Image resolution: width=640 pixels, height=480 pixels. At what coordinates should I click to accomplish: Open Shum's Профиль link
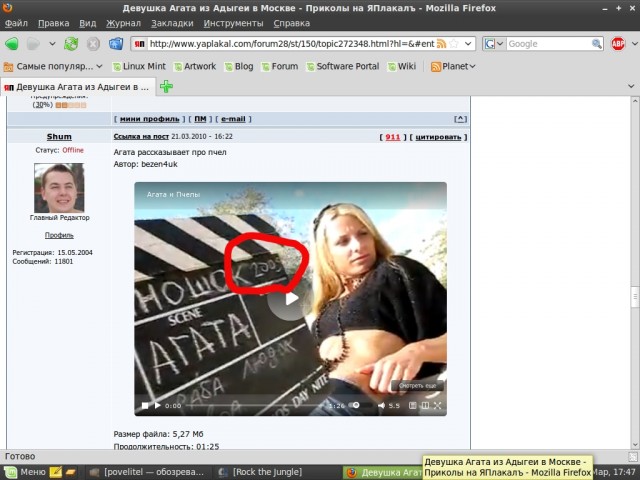(x=59, y=235)
